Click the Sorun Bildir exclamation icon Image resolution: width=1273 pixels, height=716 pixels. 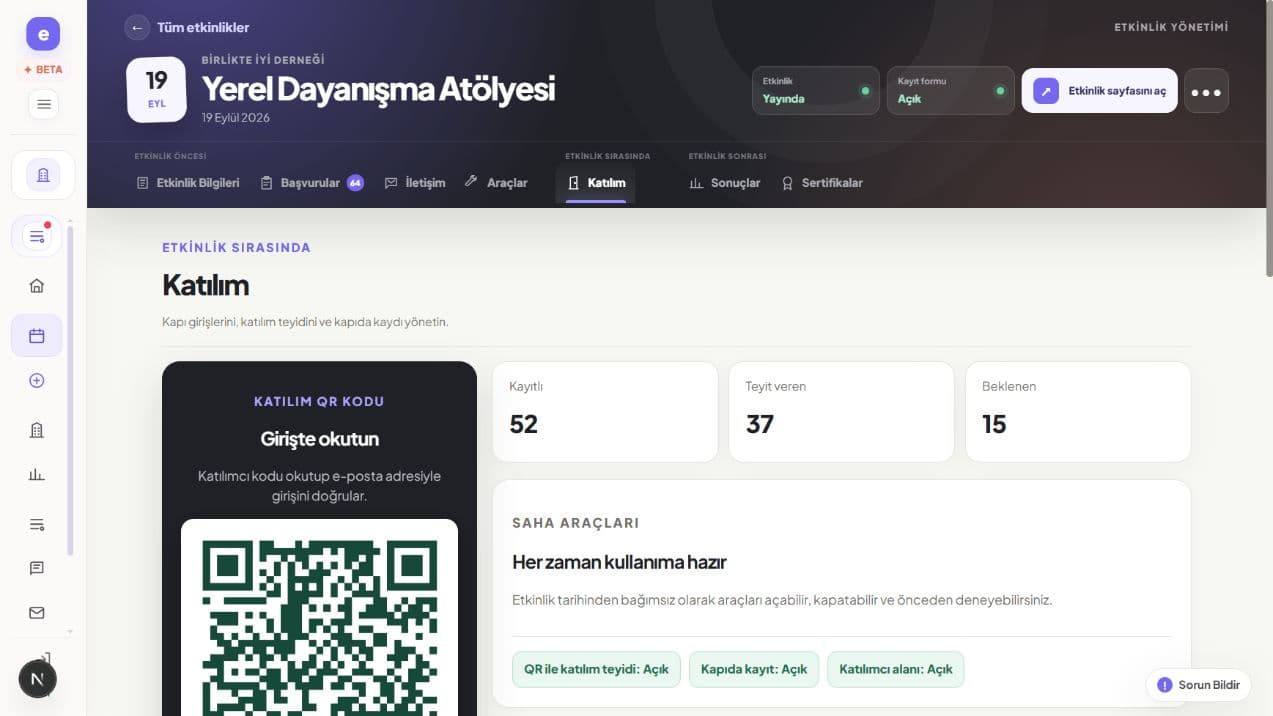1164,685
